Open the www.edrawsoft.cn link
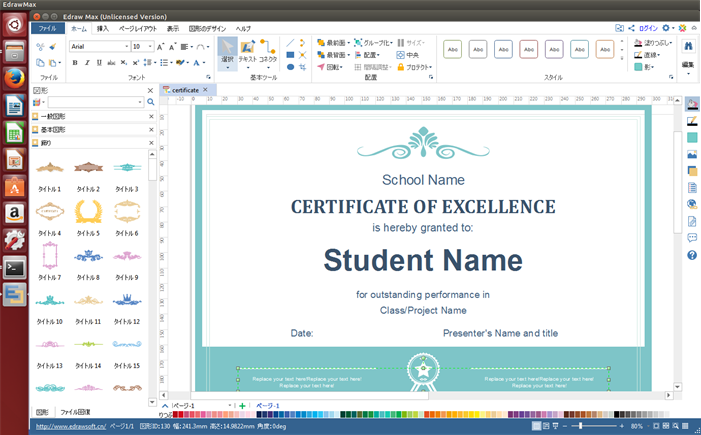Screen dimensions: 701x435 69,426
